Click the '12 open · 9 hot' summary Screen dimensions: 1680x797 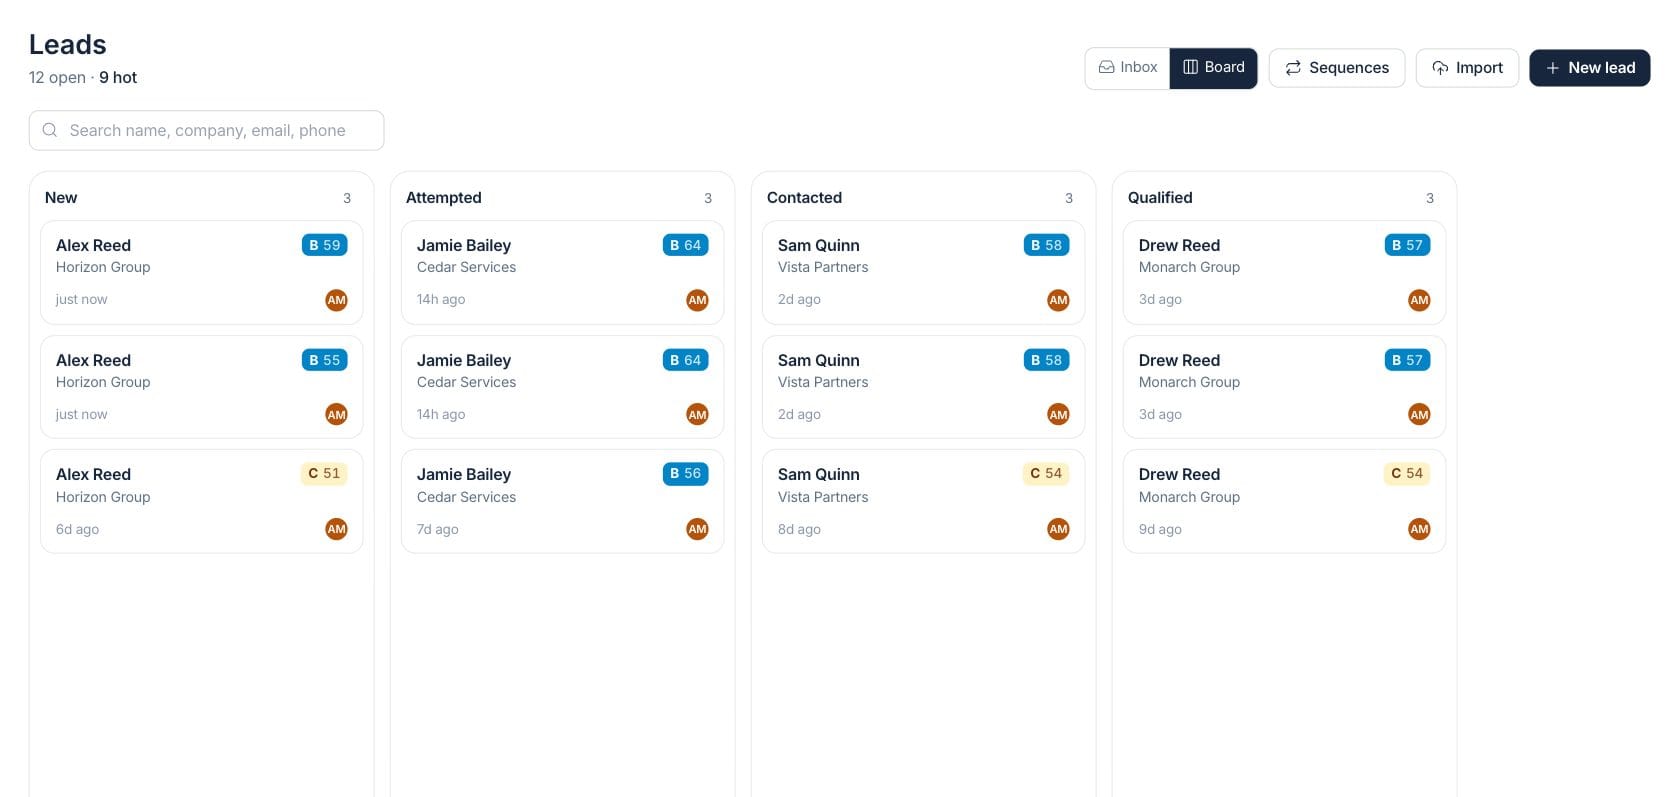coord(83,77)
